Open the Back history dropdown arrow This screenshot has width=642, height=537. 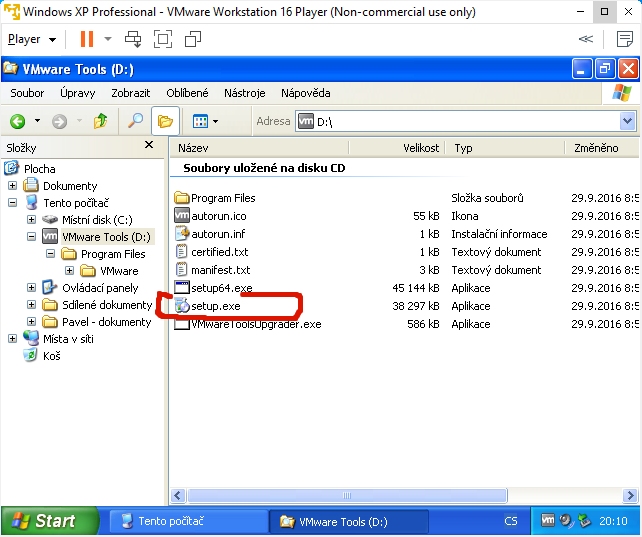(x=37, y=121)
